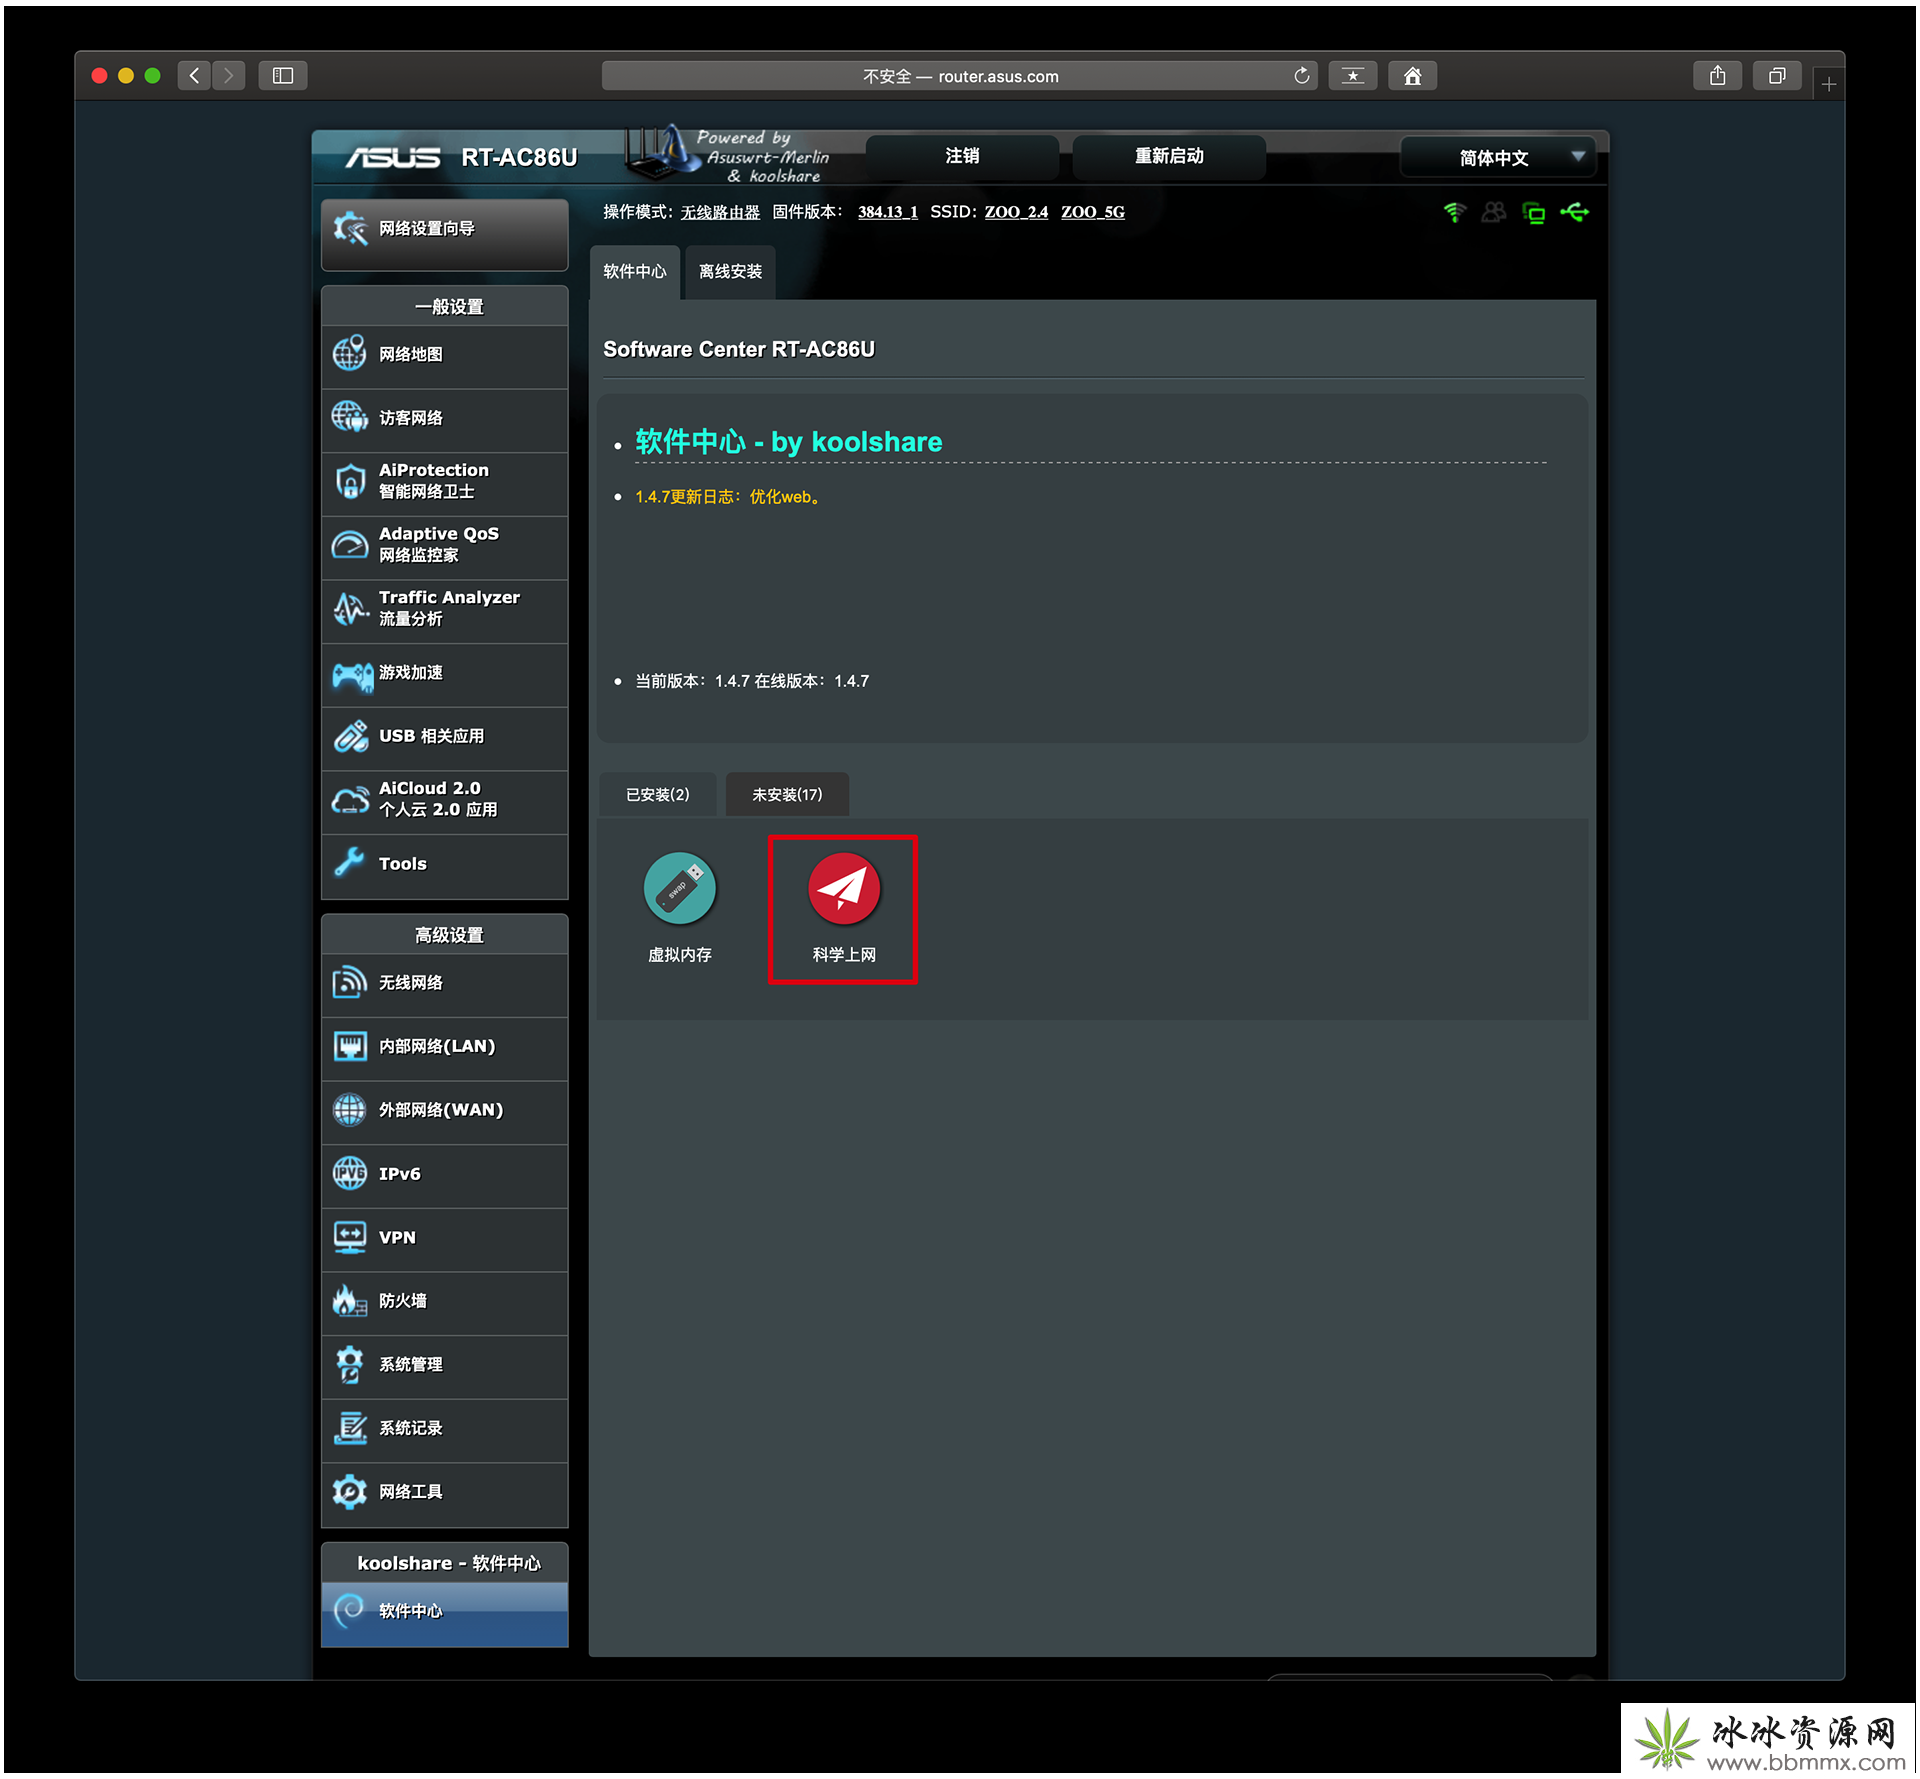Open IPv6 icon in advanced settings
1920x1779 pixels.
(350, 1173)
